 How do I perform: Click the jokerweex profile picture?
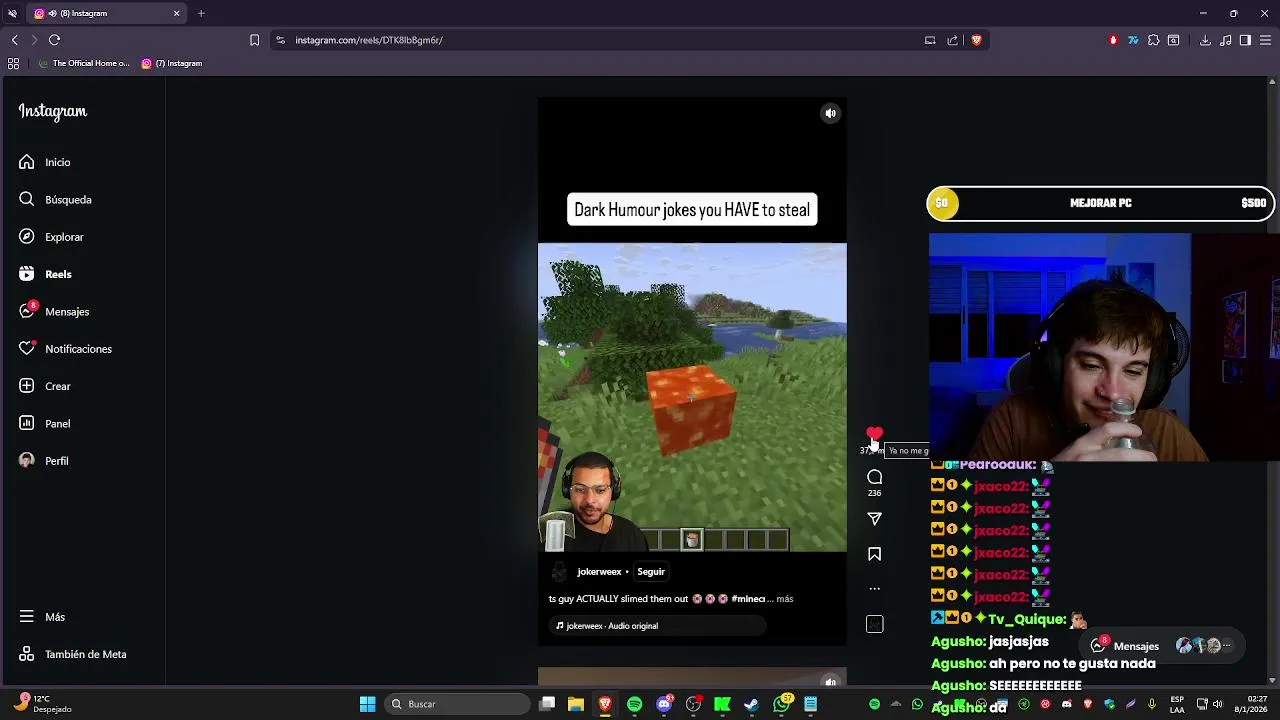click(x=559, y=572)
